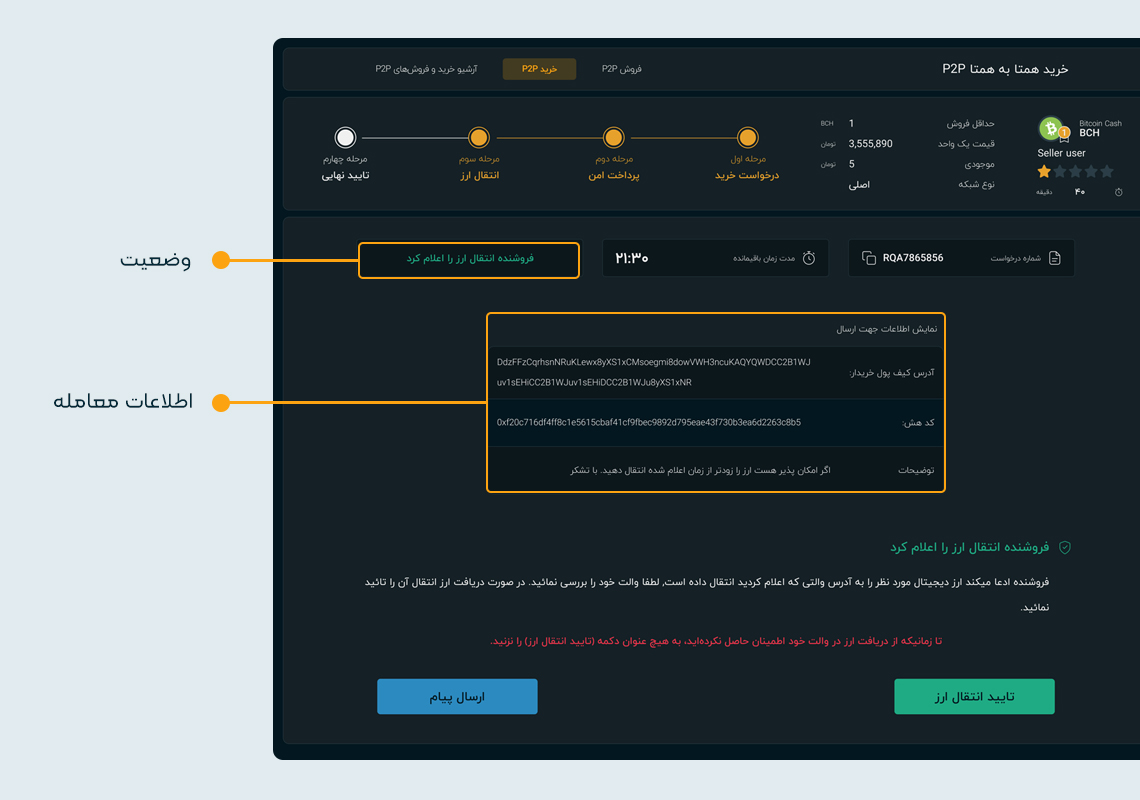Click the remaining time value ۲۱:۳۰
Image resolution: width=1140 pixels, height=800 pixels.
coord(632,258)
